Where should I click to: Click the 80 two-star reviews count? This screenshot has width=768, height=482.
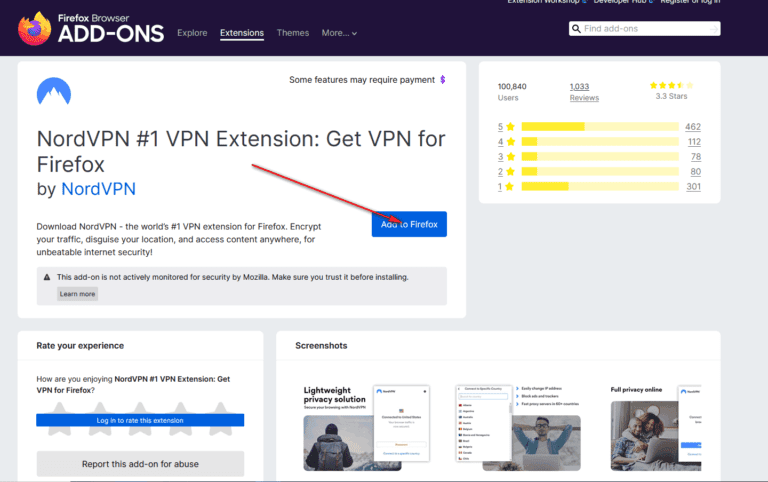tap(696, 171)
